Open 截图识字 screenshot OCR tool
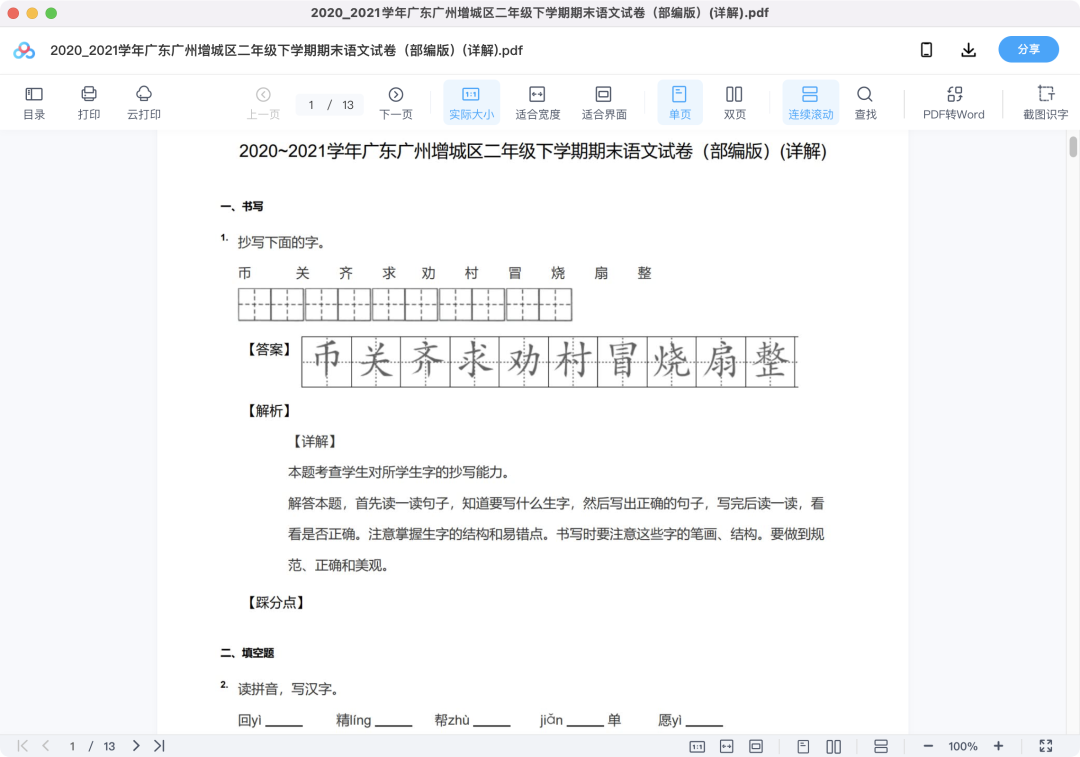The height and width of the screenshot is (757, 1080). point(1045,103)
